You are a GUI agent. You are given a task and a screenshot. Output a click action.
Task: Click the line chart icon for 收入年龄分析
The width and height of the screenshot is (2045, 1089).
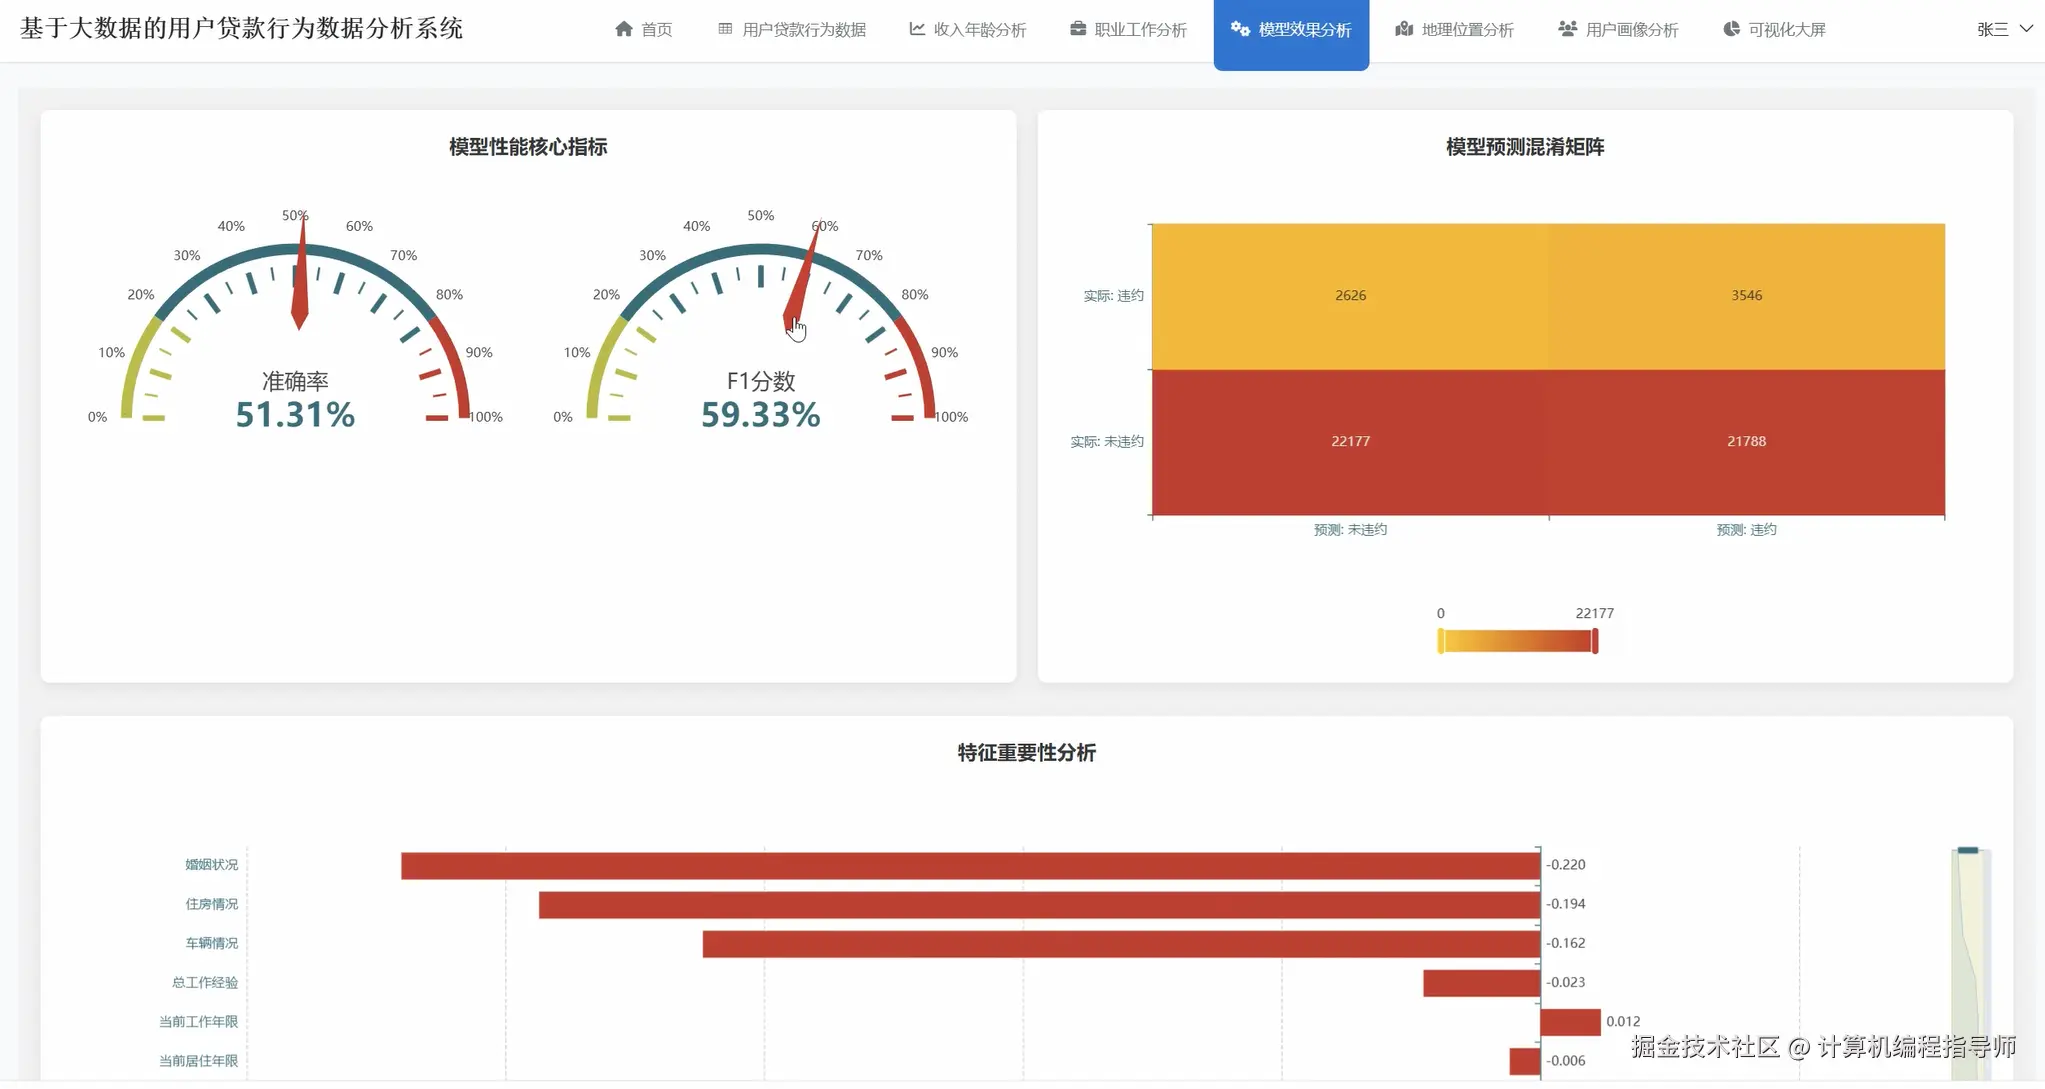pyautogui.click(x=916, y=29)
